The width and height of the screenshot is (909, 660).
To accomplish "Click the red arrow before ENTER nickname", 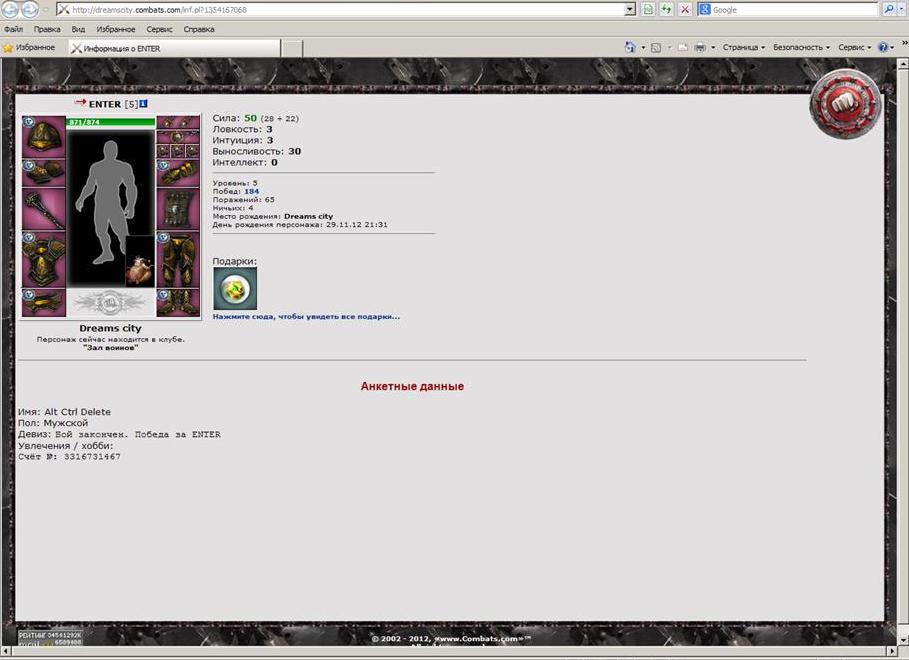I will 80,103.
